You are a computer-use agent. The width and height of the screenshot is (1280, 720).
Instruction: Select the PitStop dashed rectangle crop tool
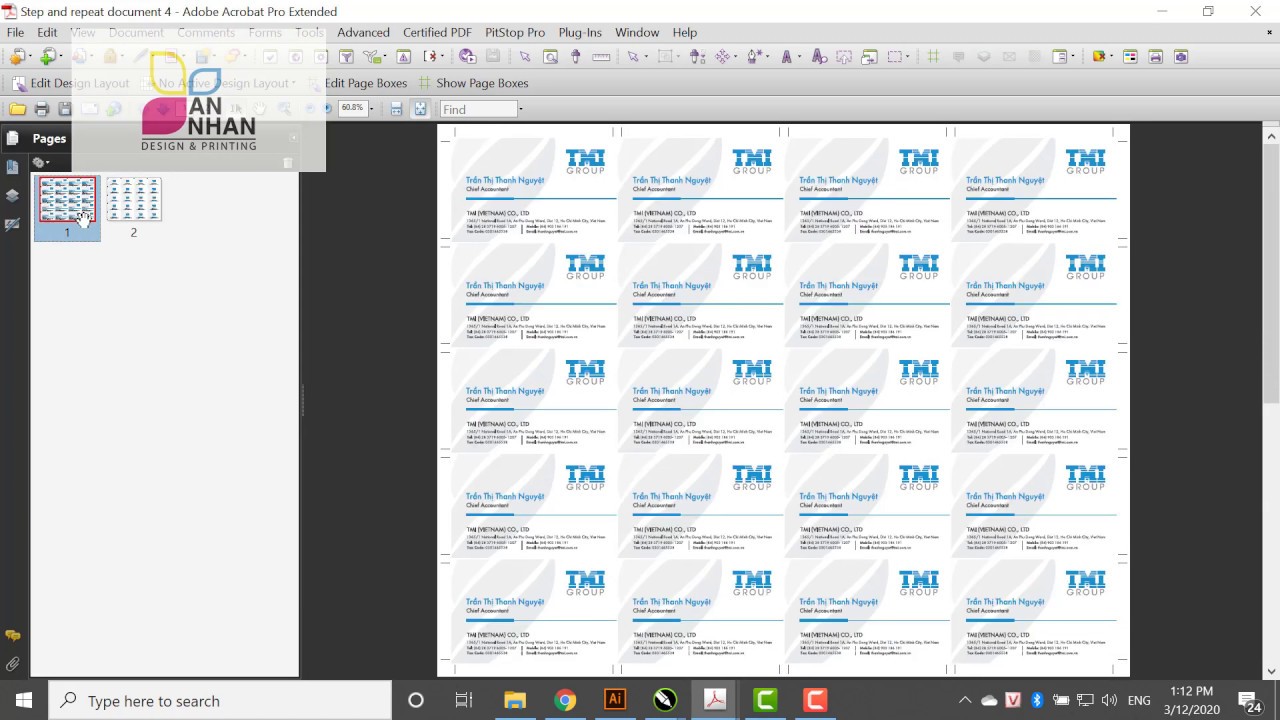click(x=895, y=57)
